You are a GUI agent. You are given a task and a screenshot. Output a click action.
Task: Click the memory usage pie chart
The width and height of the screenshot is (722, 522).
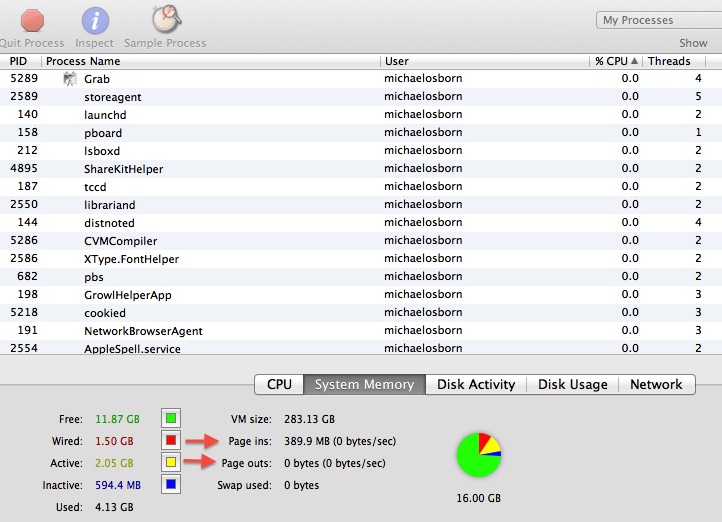tap(479, 455)
